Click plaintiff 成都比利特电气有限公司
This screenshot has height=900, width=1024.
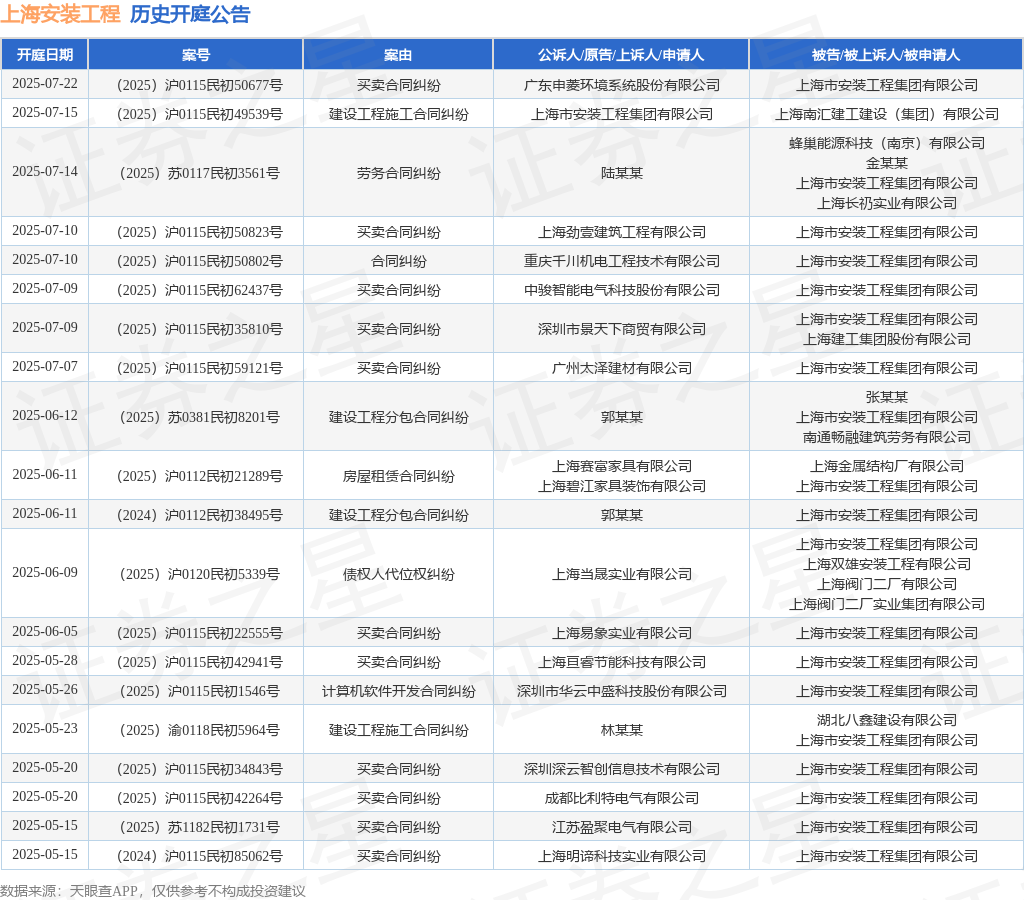click(x=622, y=798)
